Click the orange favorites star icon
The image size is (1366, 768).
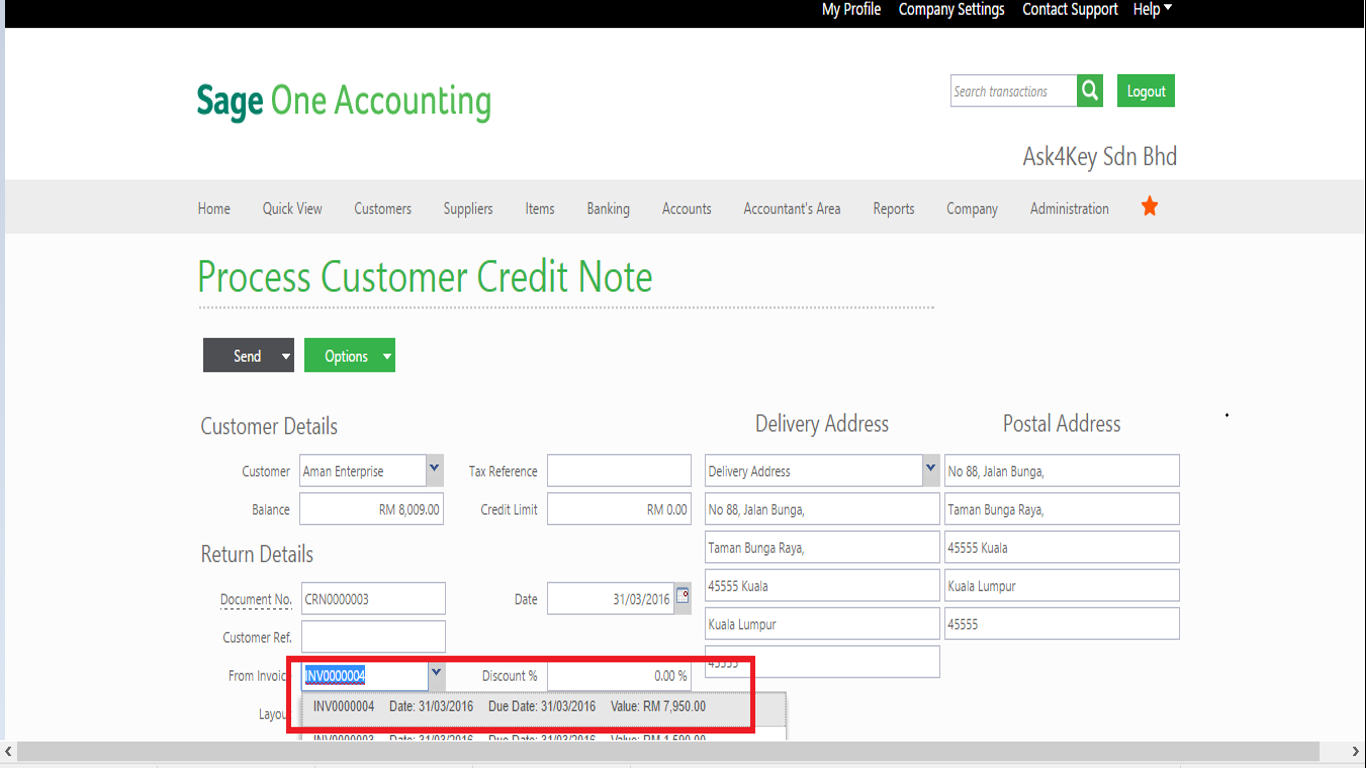(x=1150, y=207)
